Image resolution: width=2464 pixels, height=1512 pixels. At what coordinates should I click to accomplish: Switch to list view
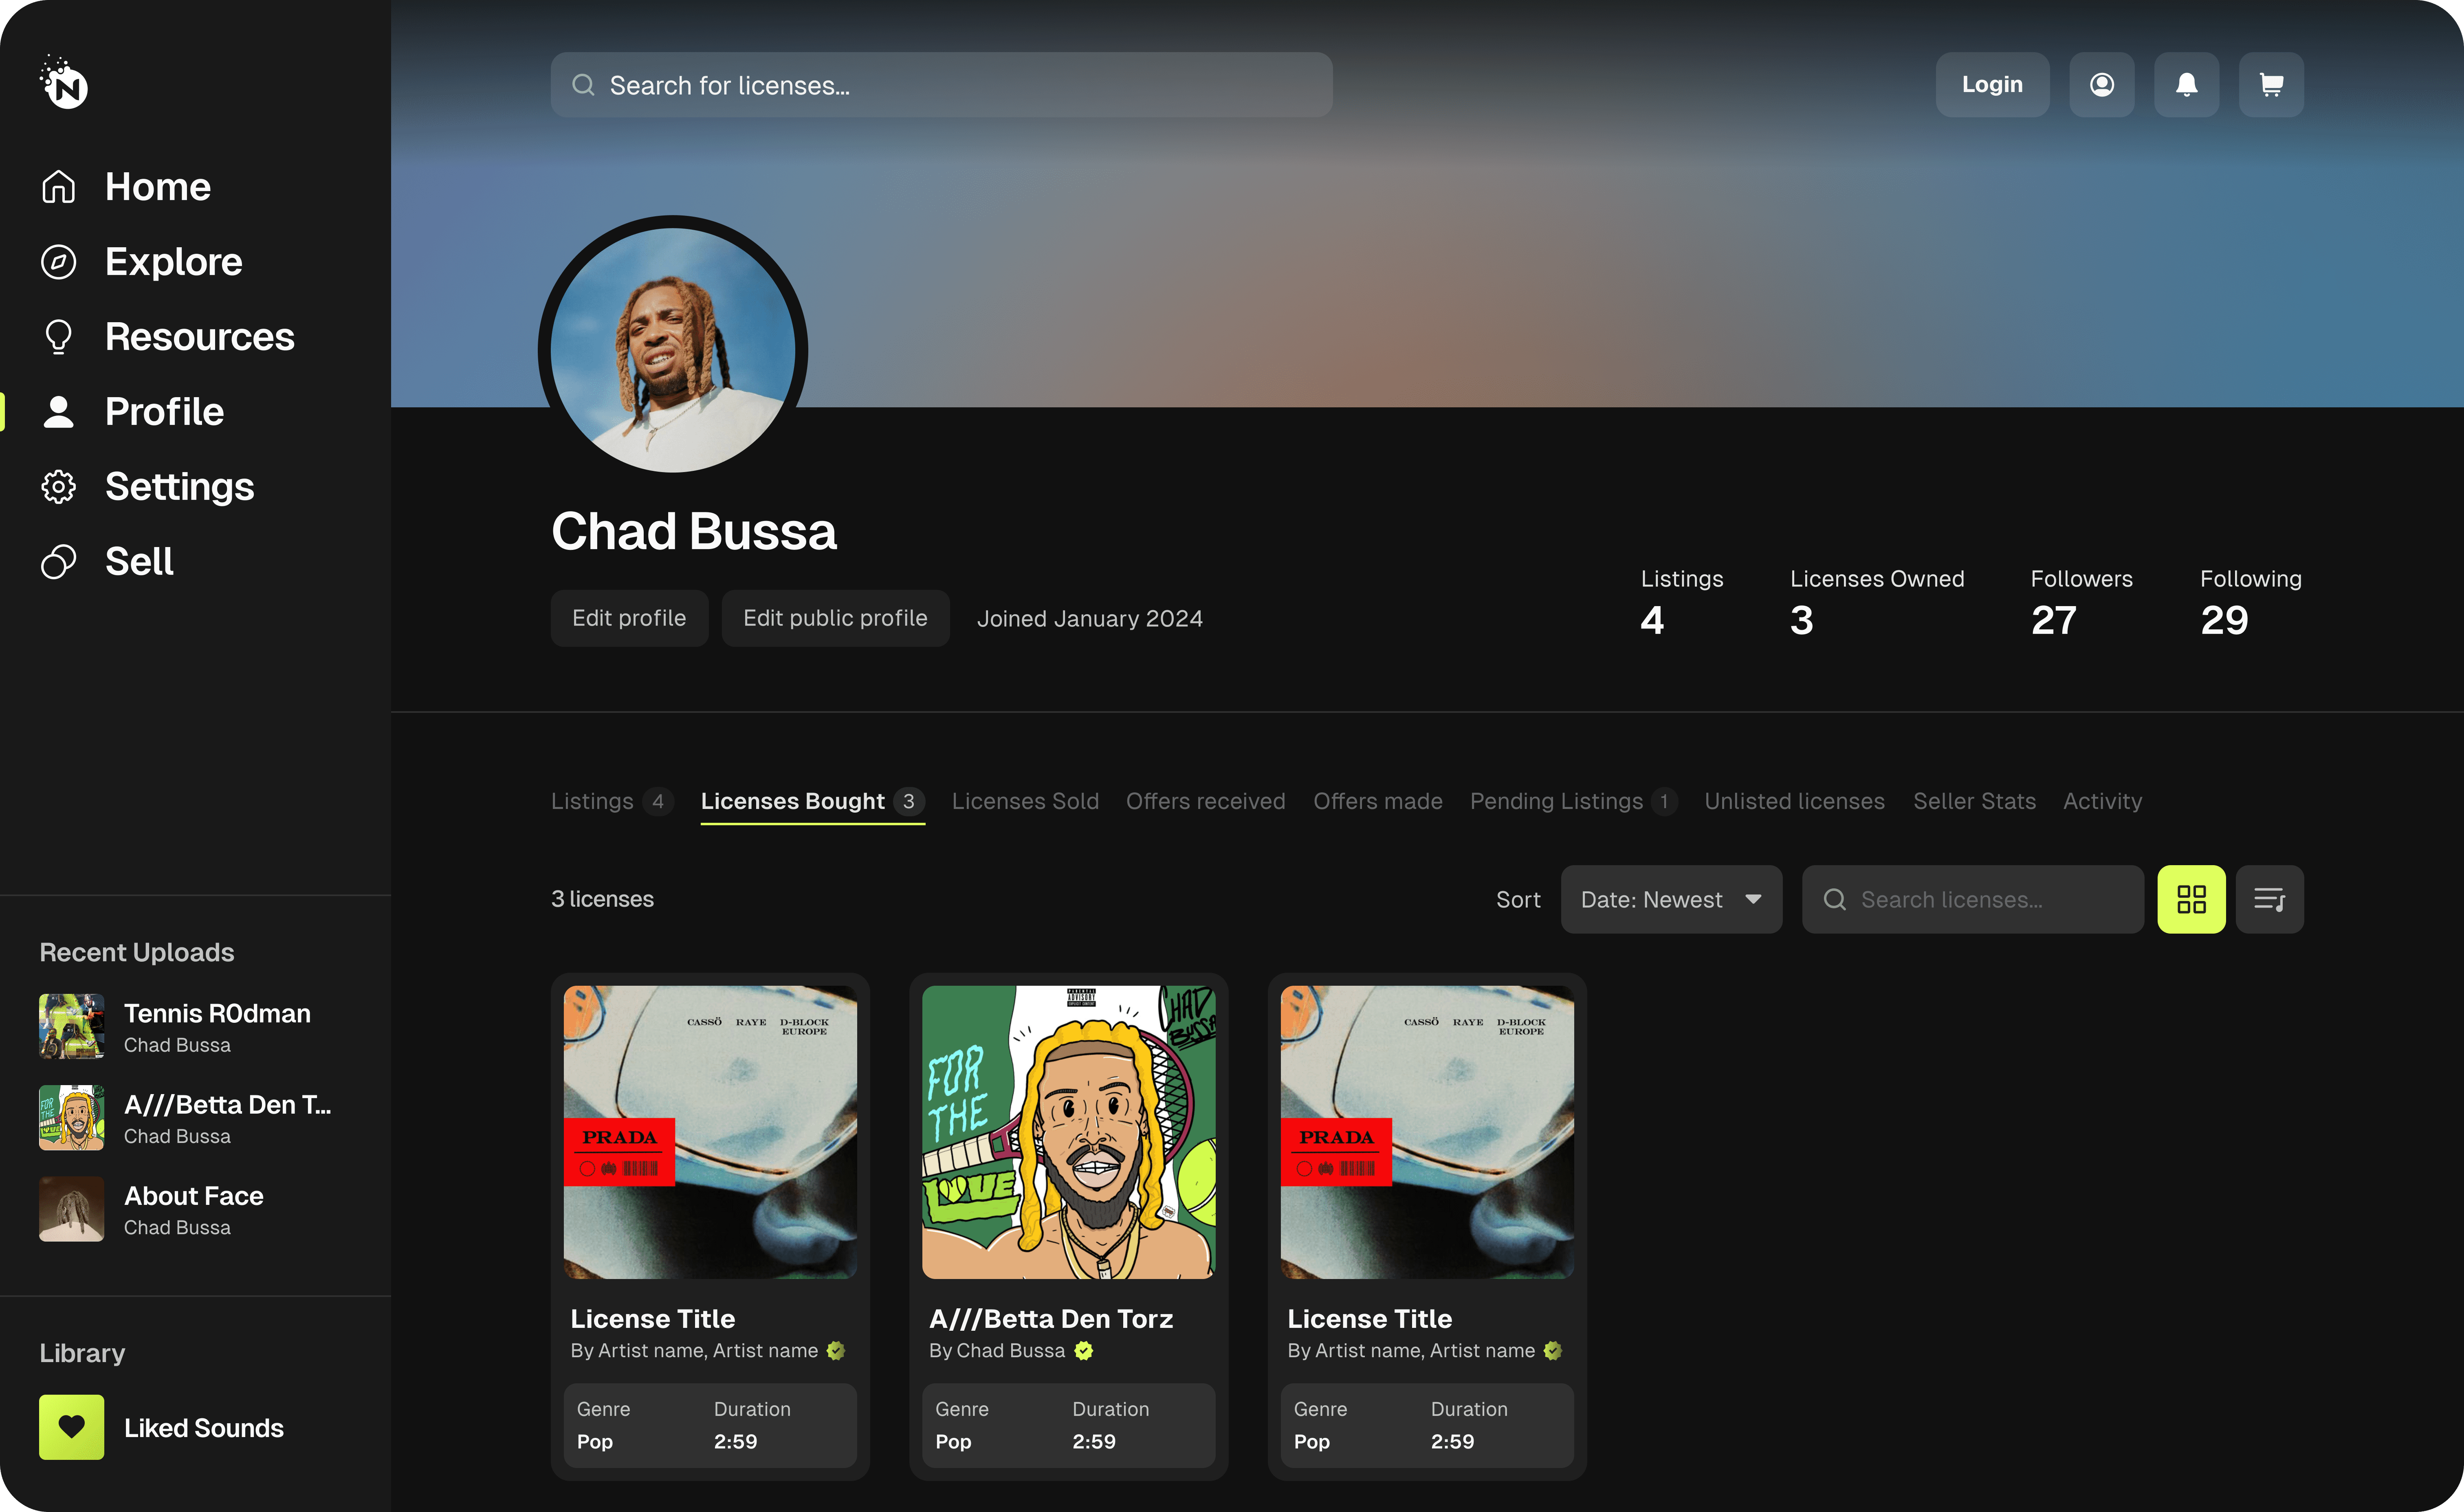click(2269, 899)
